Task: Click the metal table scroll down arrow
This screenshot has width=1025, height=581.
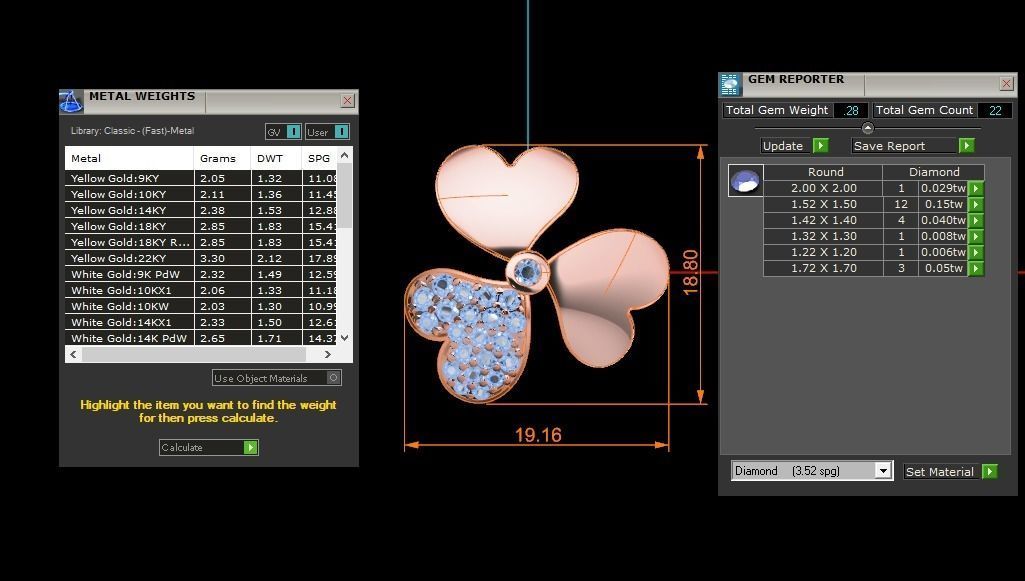Action: (344, 338)
